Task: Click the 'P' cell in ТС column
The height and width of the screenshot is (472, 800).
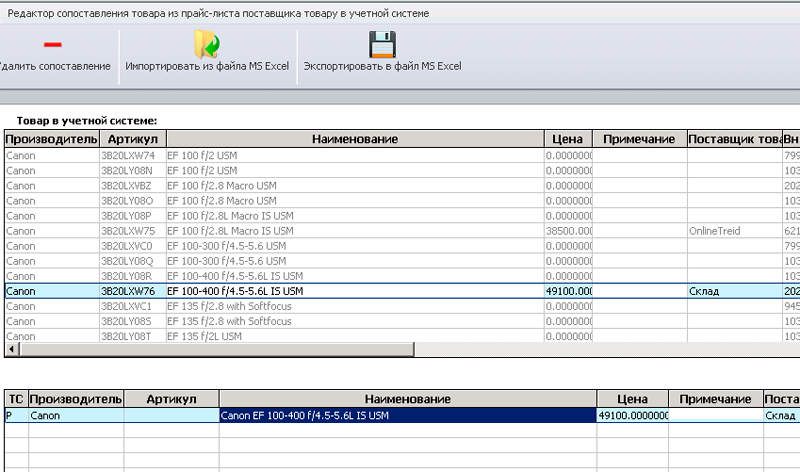Action: point(16,415)
